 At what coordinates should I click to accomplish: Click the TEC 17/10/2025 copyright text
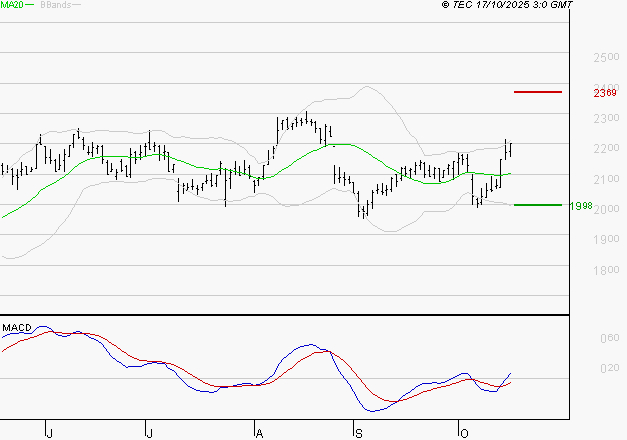(507, 5)
